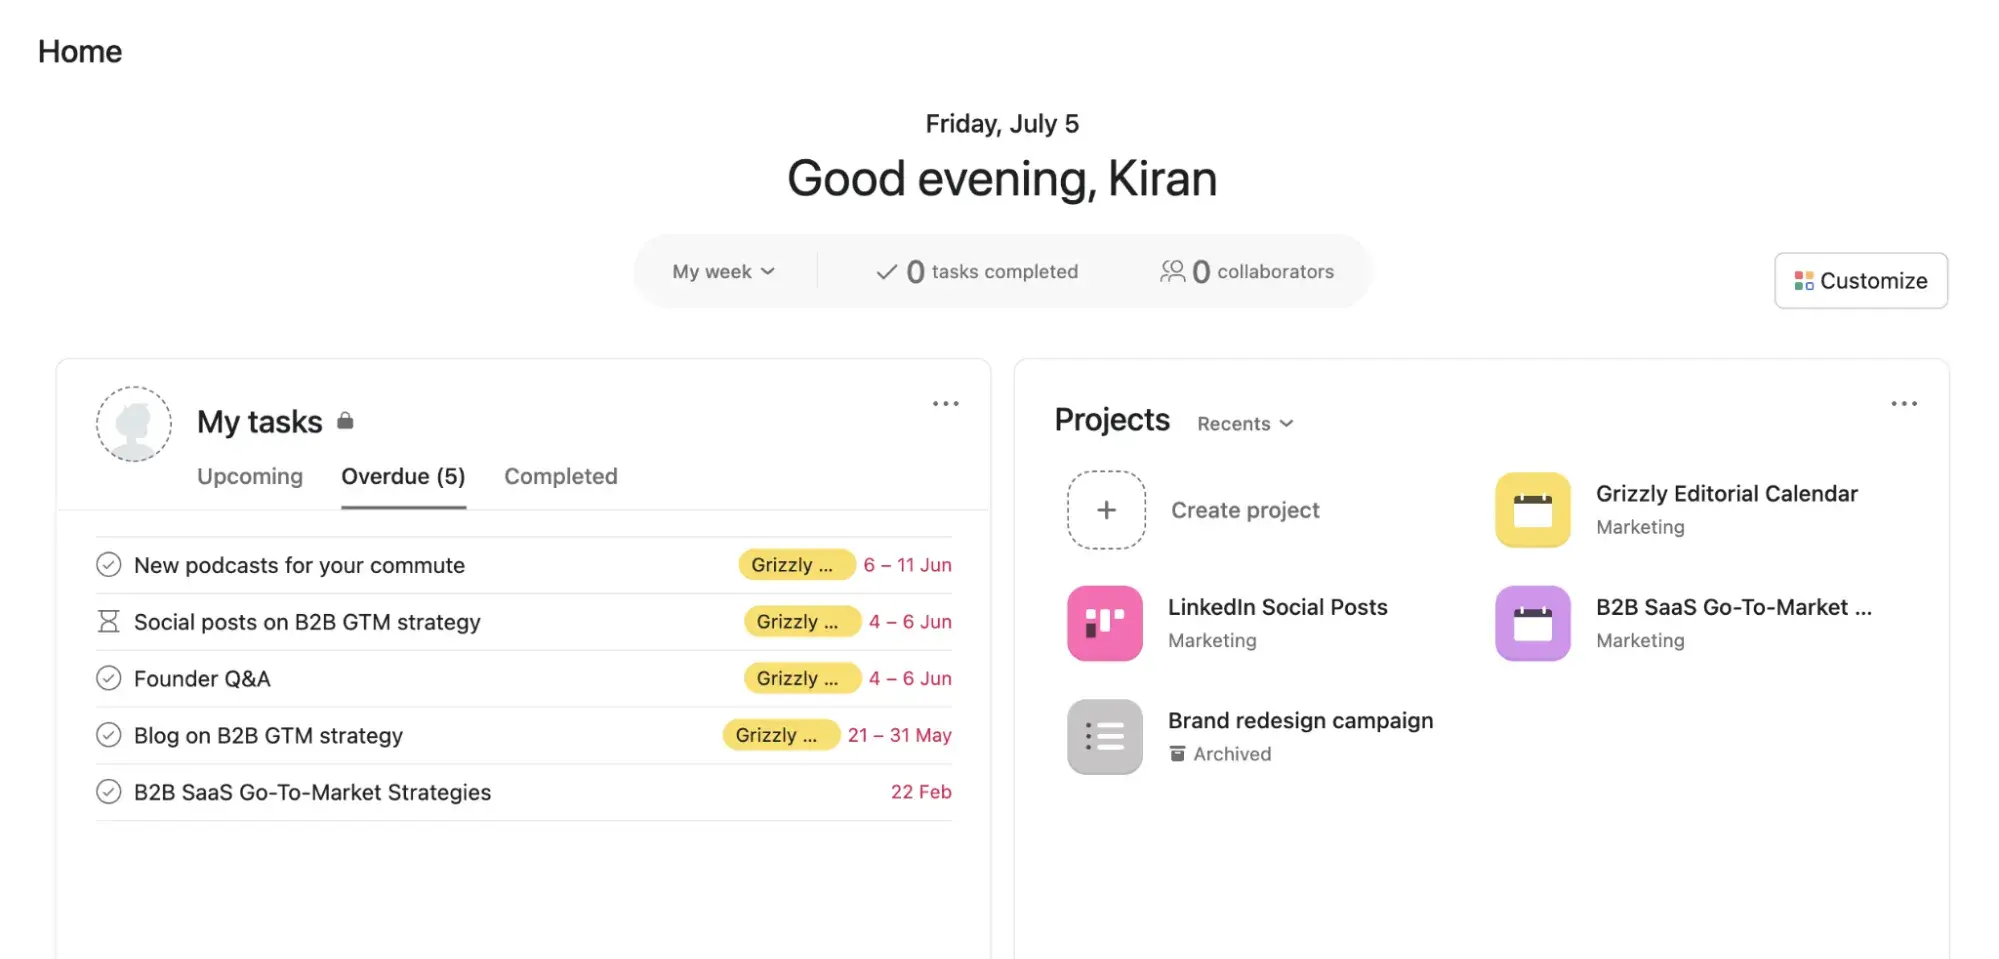The height and width of the screenshot is (959, 1999).
Task: Switch to the Completed tasks tab
Action: click(x=560, y=477)
